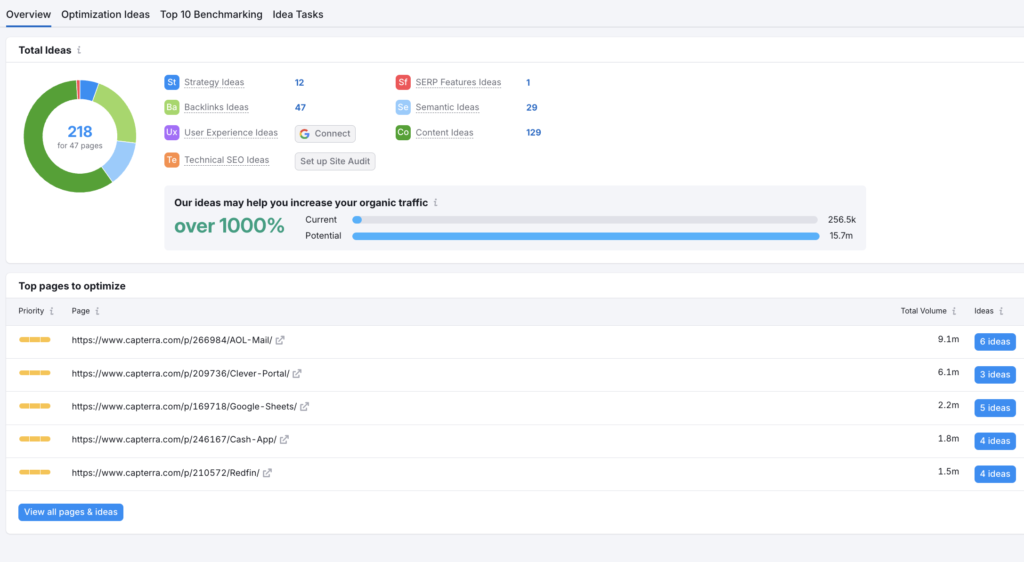The height and width of the screenshot is (562, 1024).
Task: Click the 9.1m total volume value
Action: pyautogui.click(x=948, y=339)
